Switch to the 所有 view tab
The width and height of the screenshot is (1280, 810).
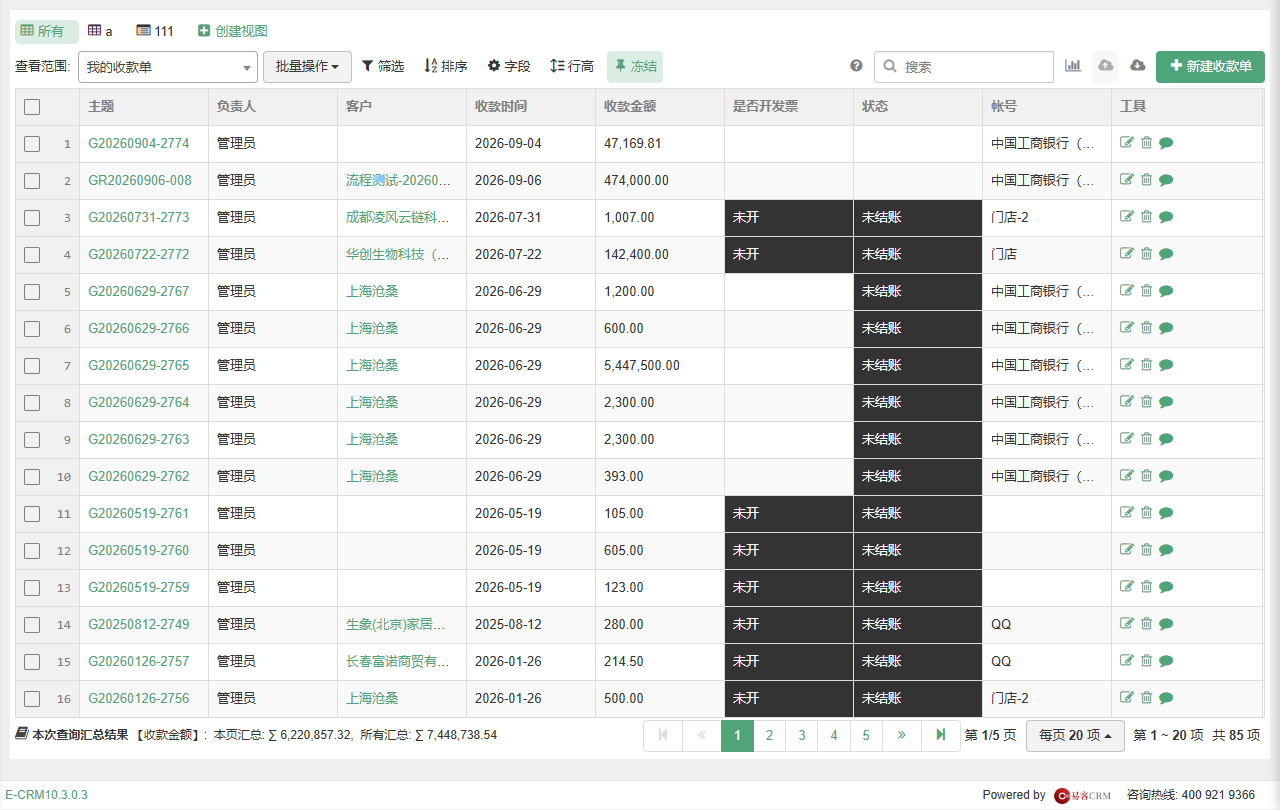point(47,31)
